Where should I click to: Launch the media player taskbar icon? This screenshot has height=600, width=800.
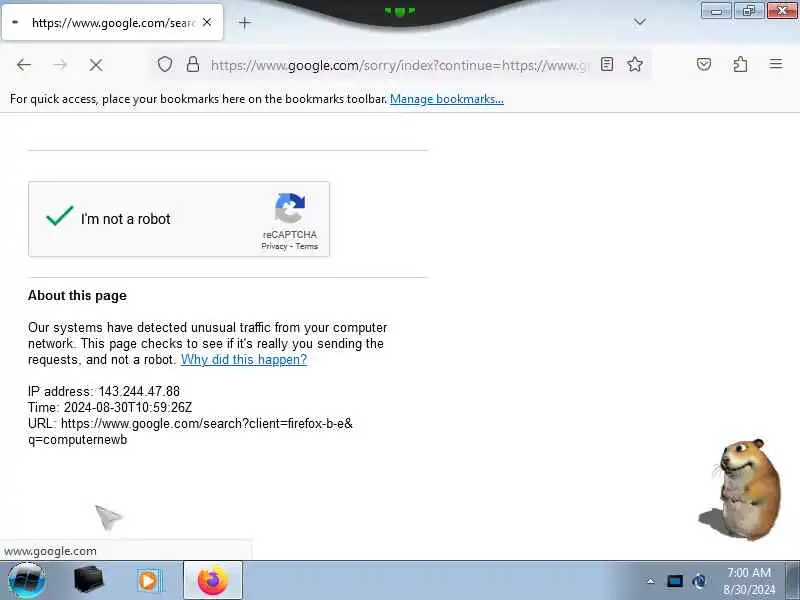149,581
